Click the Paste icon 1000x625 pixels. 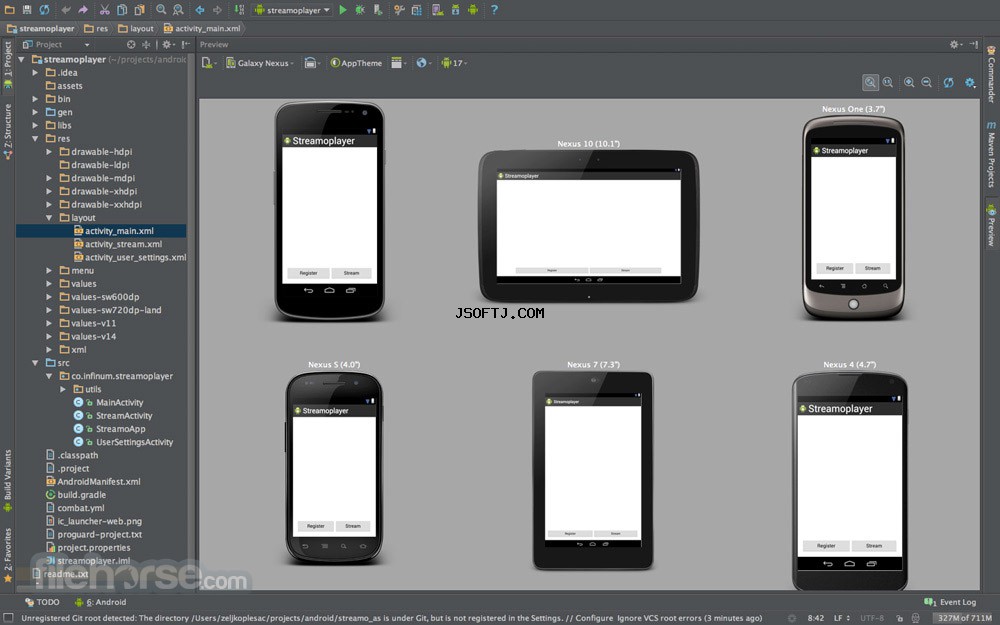tap(139, 10)
